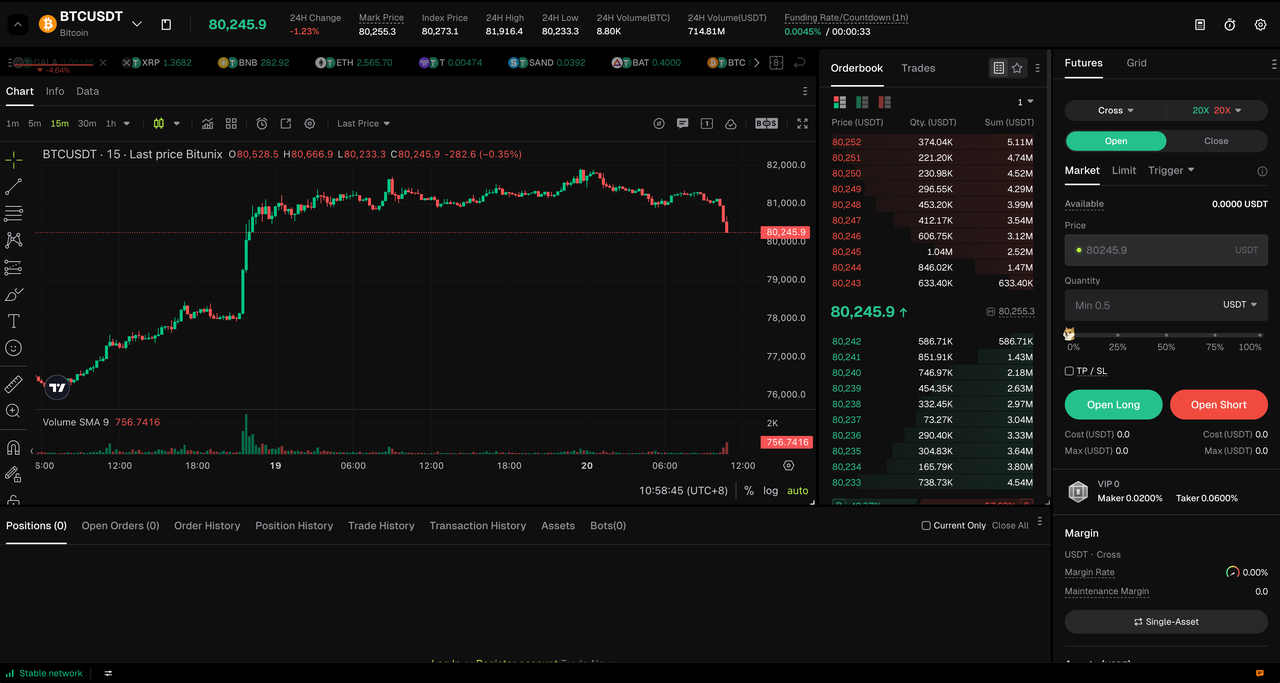The width and height of the screenshot is (1280, 683).
Task: Click the cloud save icon in chart toolbar
Action: 731,124
